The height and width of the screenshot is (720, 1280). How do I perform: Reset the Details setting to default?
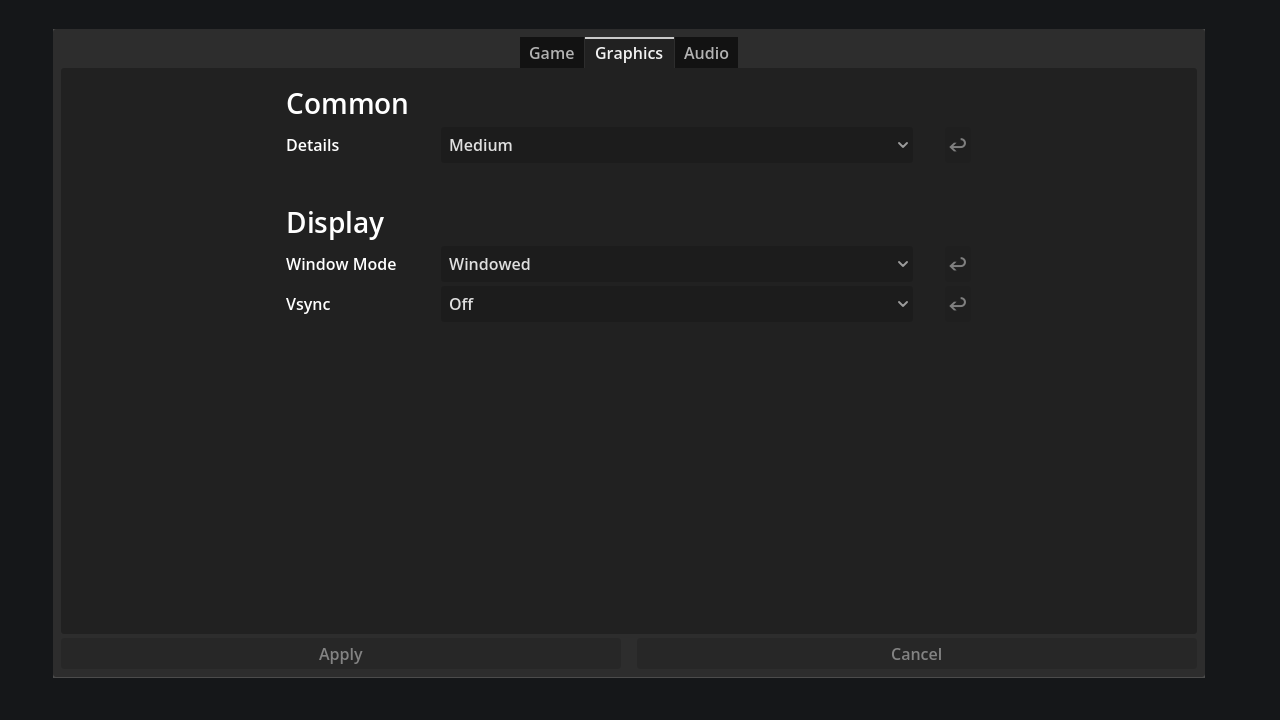pyautogui.click(x=957, y=145)
